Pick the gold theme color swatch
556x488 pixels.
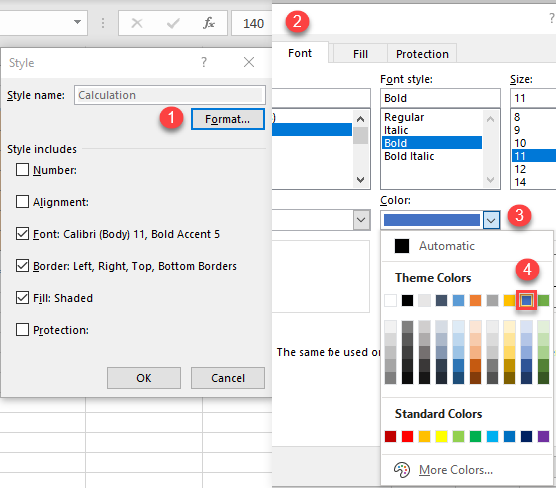[x=510, y=300]
